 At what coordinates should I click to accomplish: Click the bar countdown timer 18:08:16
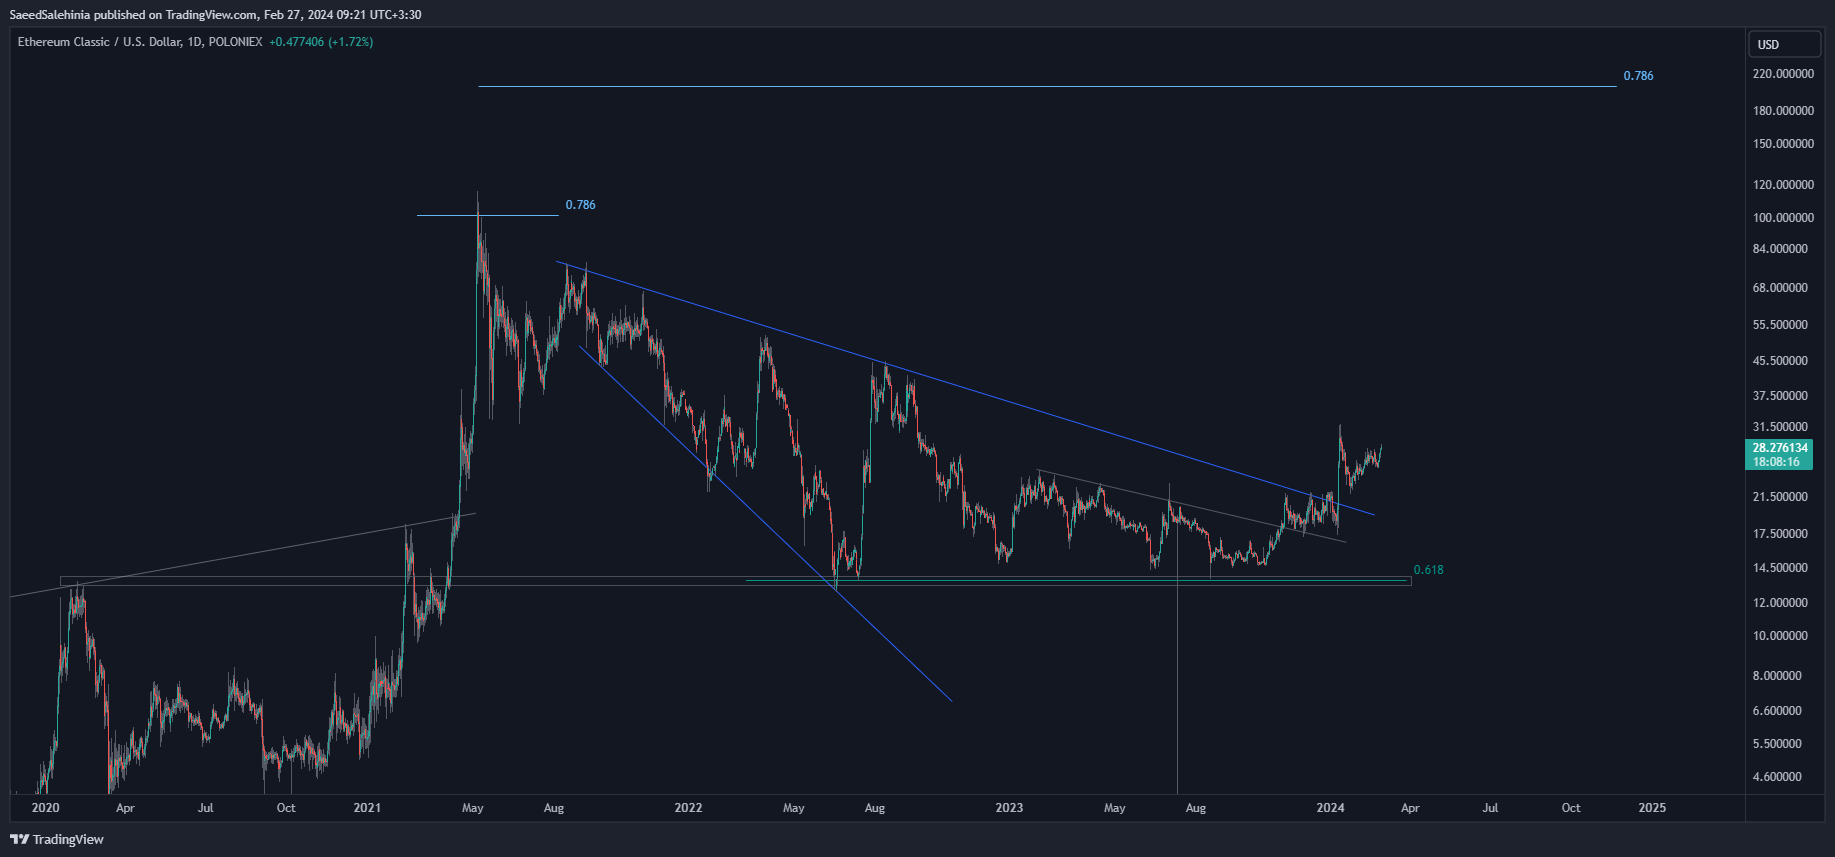click(x=1776, y=462)
